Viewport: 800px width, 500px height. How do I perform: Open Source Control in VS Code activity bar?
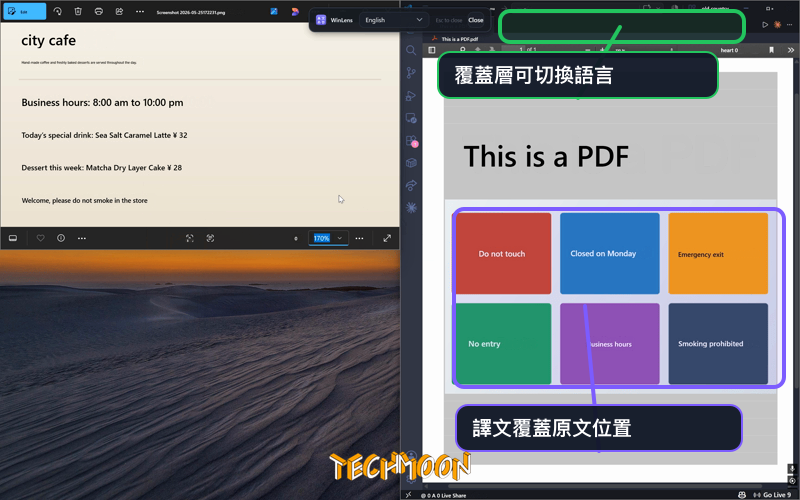click(x=411, y=73)
